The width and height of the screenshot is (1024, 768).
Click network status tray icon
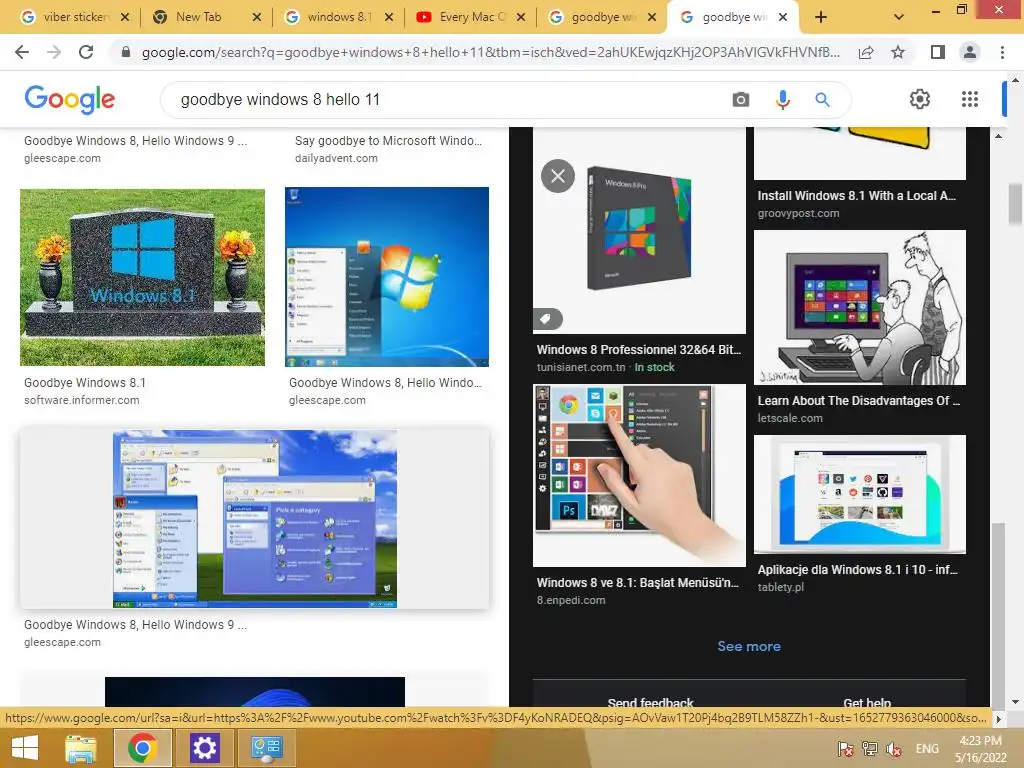tap(869, 748)
